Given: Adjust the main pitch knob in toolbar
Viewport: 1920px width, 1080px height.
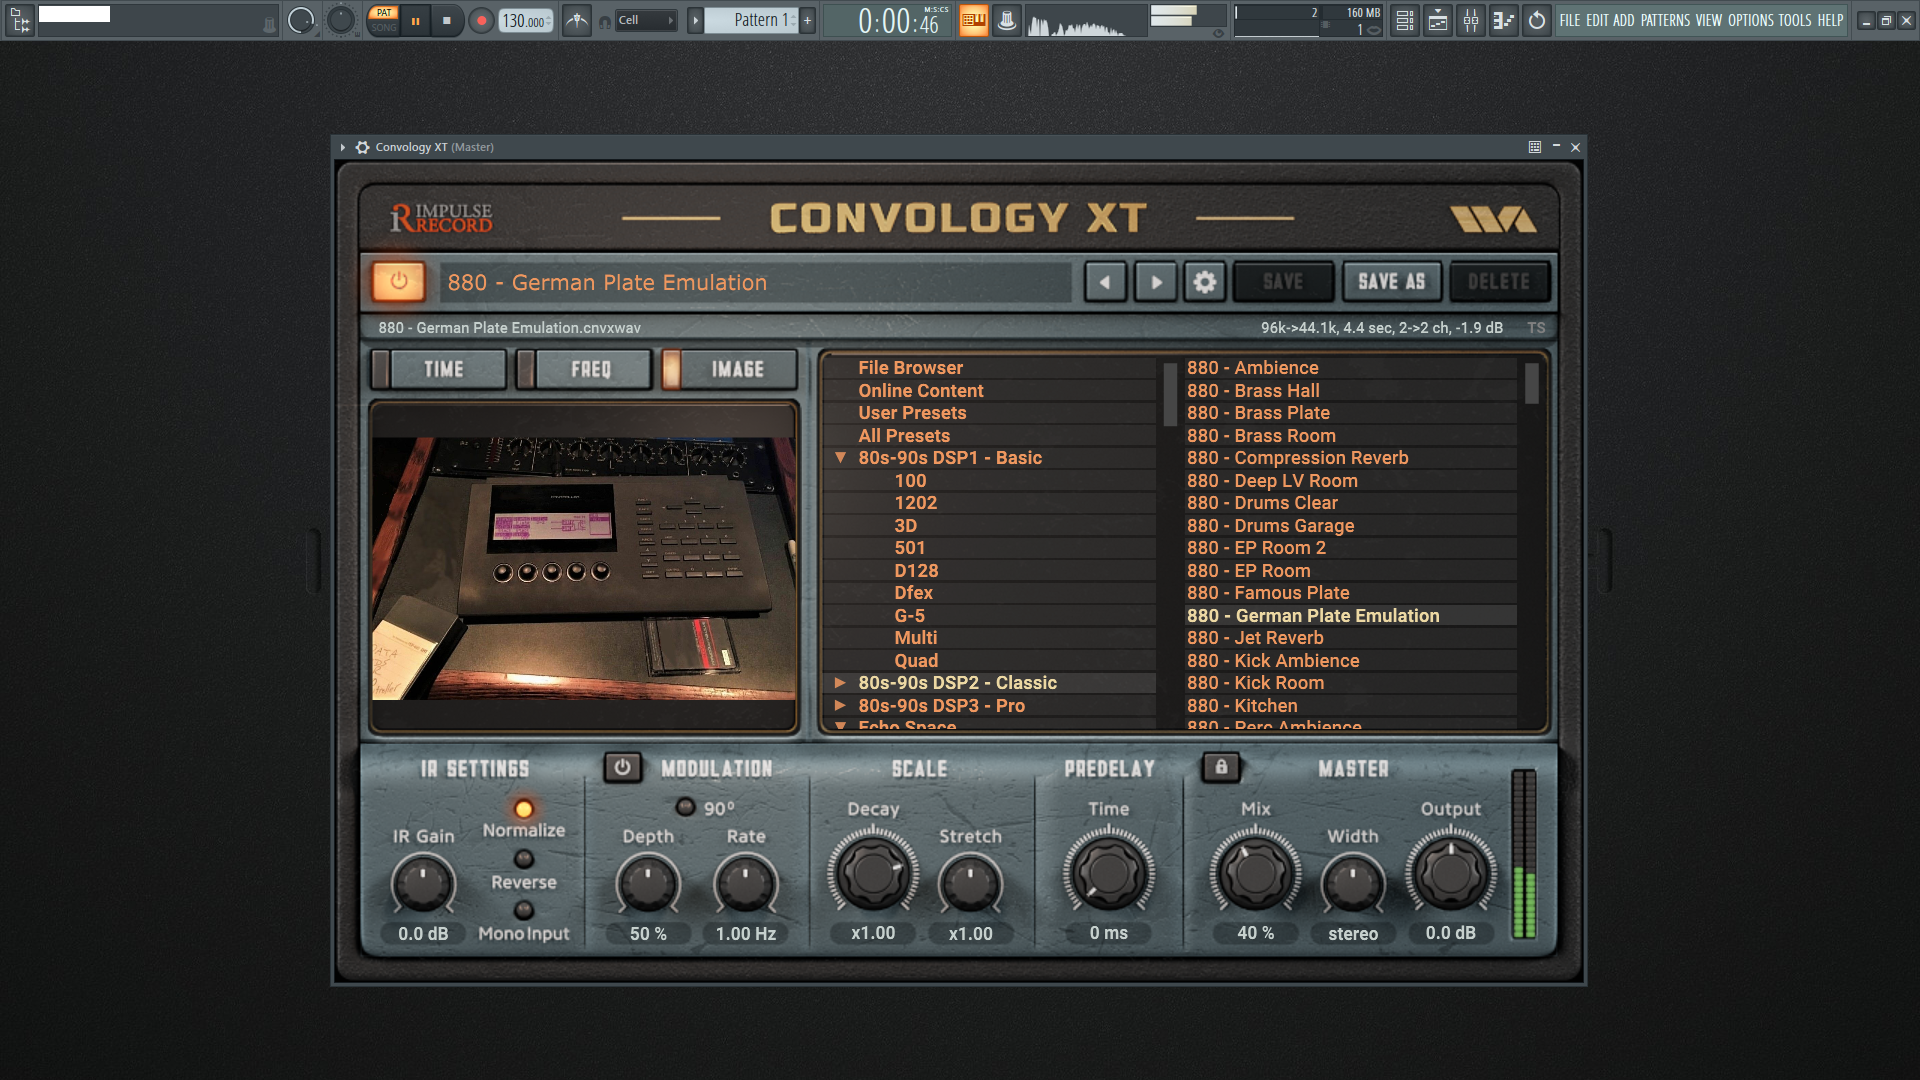Looking at the screenshot, I should pyautogui.click(x=341, y=20).
